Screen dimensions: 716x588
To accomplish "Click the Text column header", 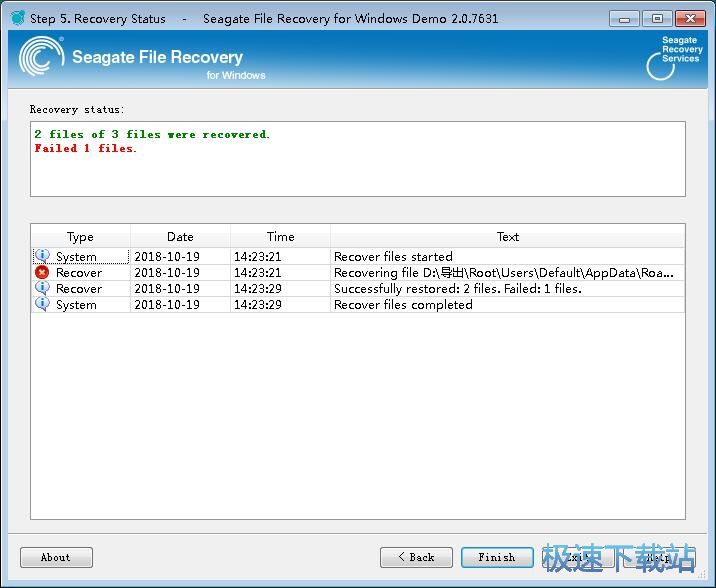I will (507, 236).
